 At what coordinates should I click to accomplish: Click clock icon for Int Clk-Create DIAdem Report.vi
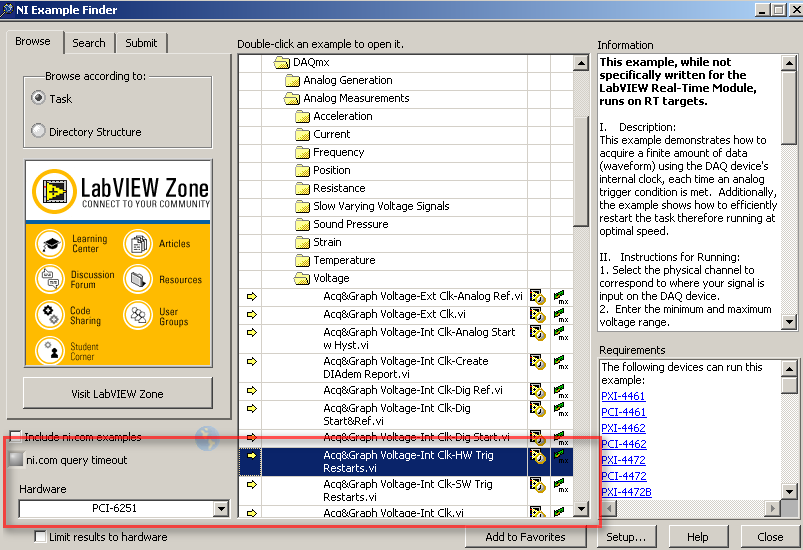coord(537,362)
